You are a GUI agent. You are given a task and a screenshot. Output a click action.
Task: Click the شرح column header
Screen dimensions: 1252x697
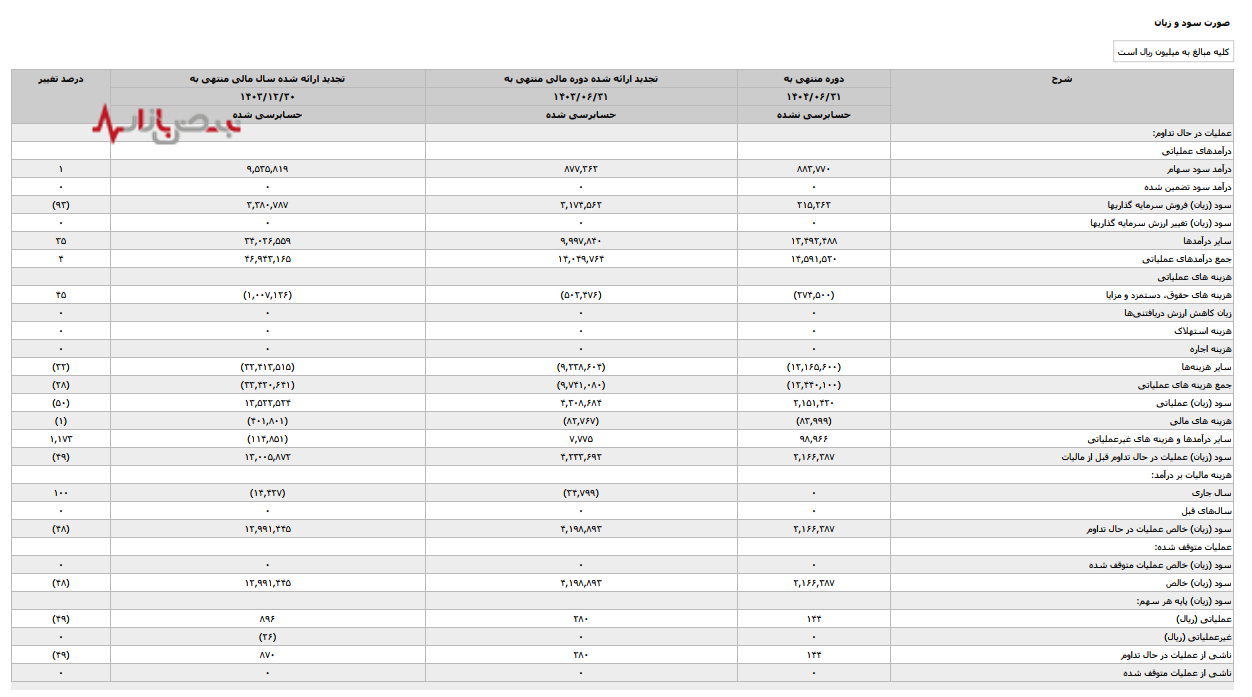pyautogui.click(x=1061, y=78)
